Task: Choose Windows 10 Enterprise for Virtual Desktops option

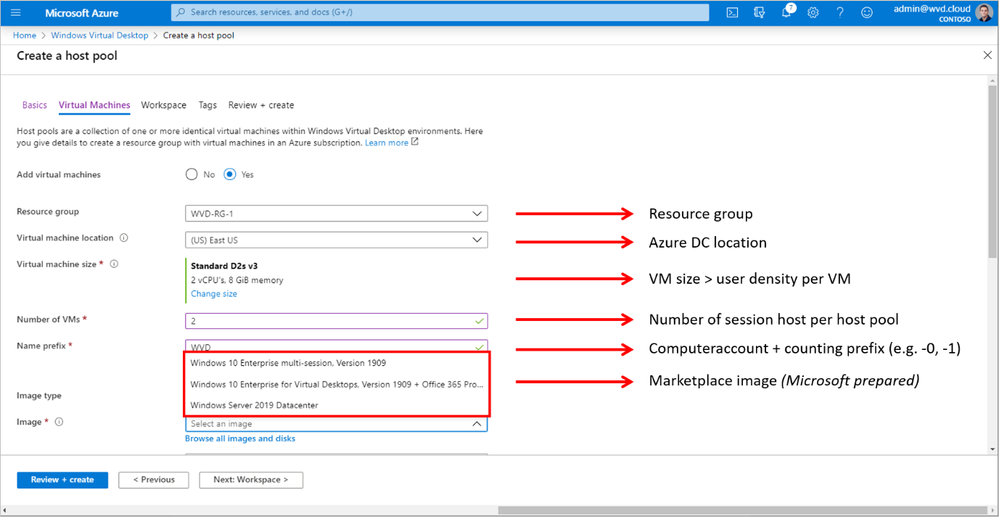Action: (336, 384)
